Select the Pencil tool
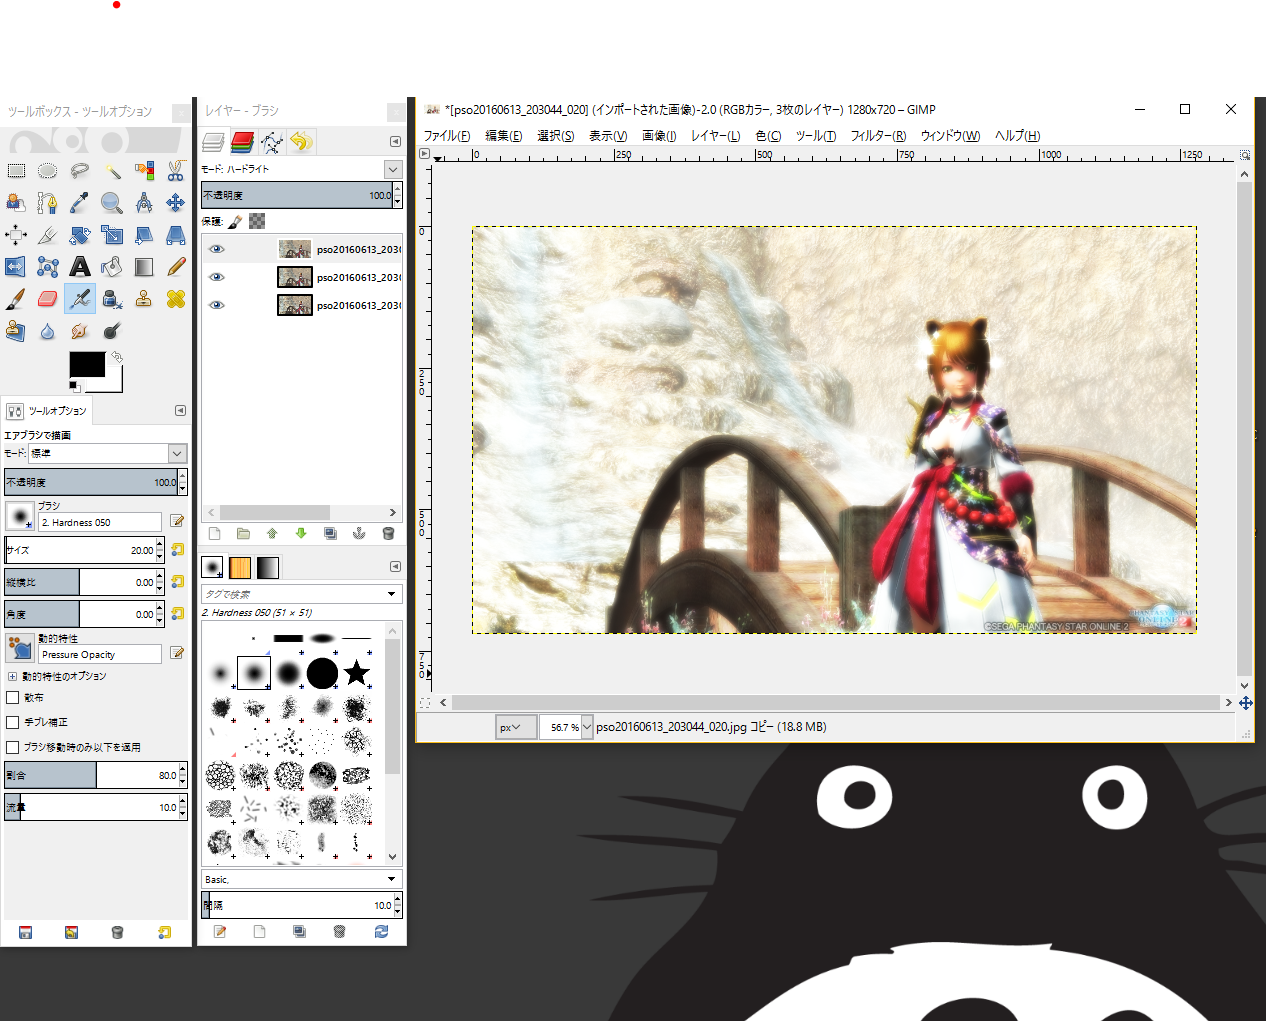 176,267
